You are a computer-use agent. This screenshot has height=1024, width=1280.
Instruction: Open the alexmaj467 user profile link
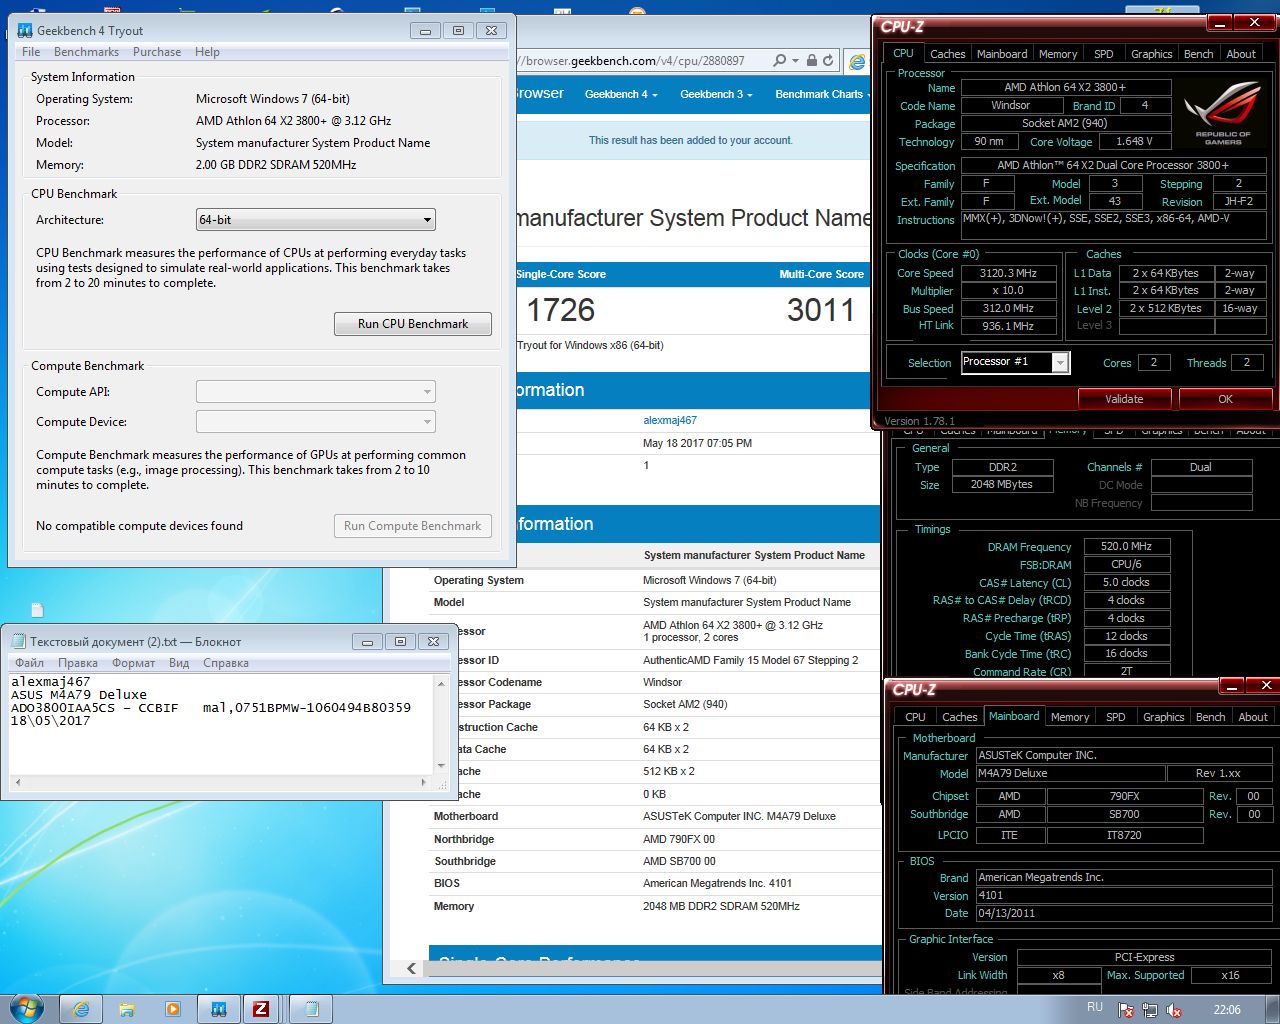pos(669,420)
